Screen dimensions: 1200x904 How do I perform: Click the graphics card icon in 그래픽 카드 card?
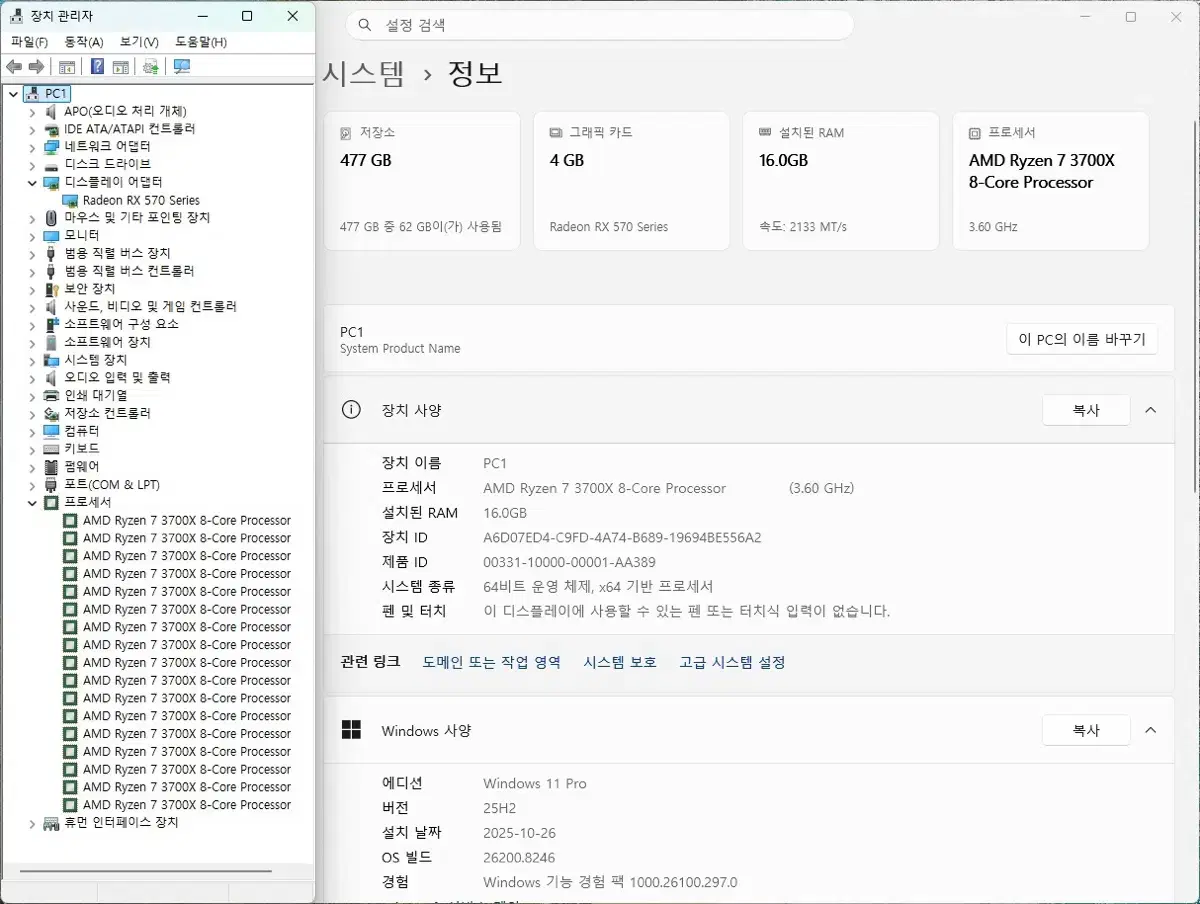tap(555, 133)
